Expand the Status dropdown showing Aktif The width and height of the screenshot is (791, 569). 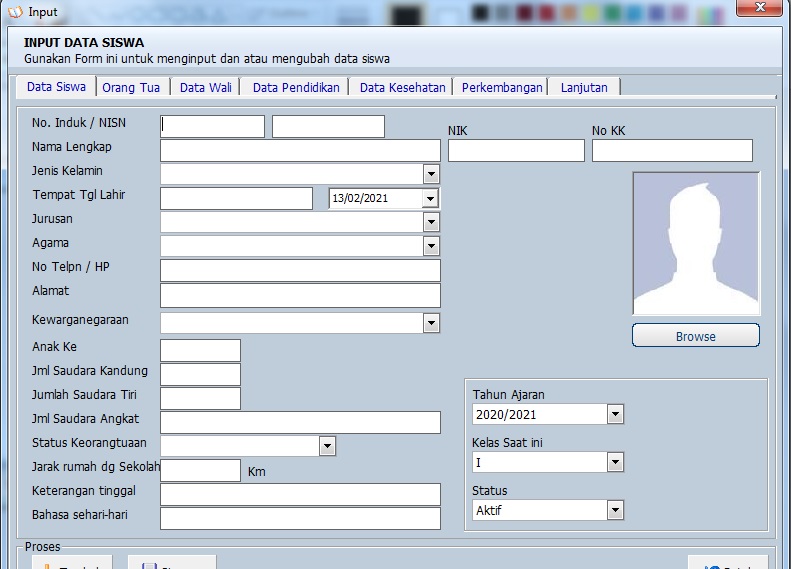coord(615,510)
